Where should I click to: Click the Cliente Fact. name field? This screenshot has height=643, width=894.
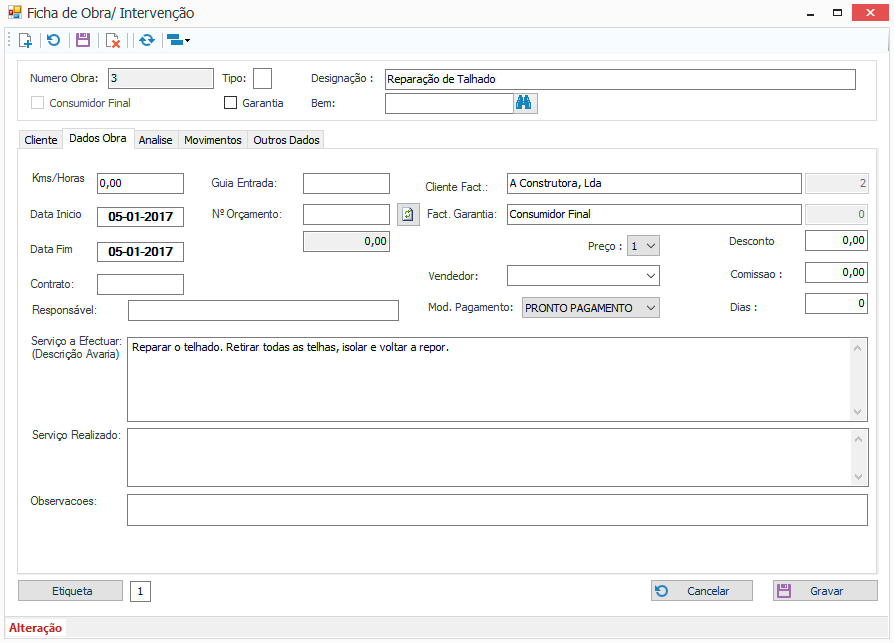[x=654, y=184]
